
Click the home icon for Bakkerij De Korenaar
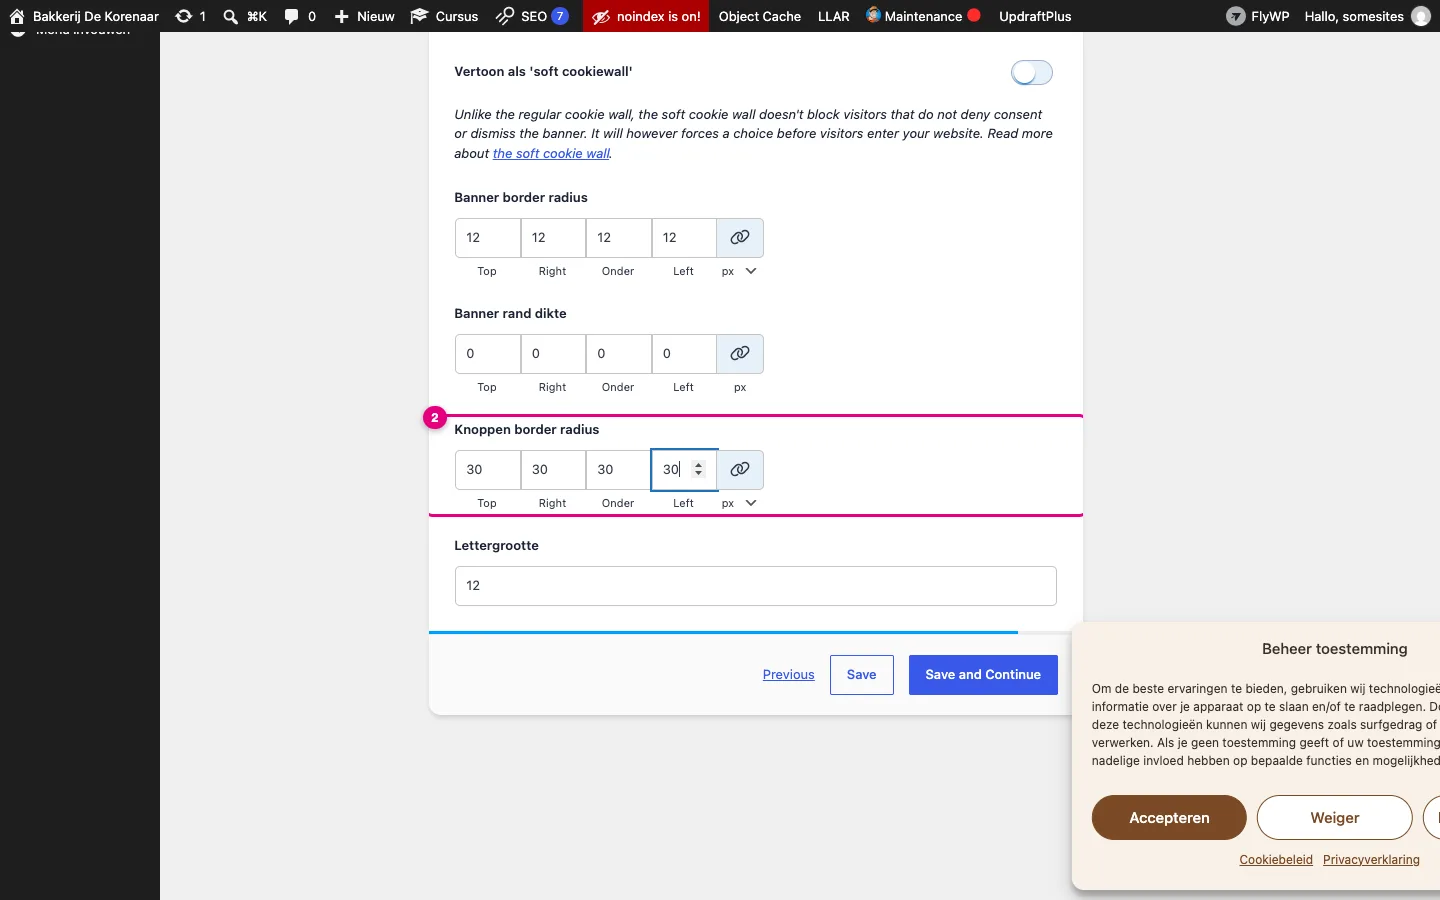17,16
